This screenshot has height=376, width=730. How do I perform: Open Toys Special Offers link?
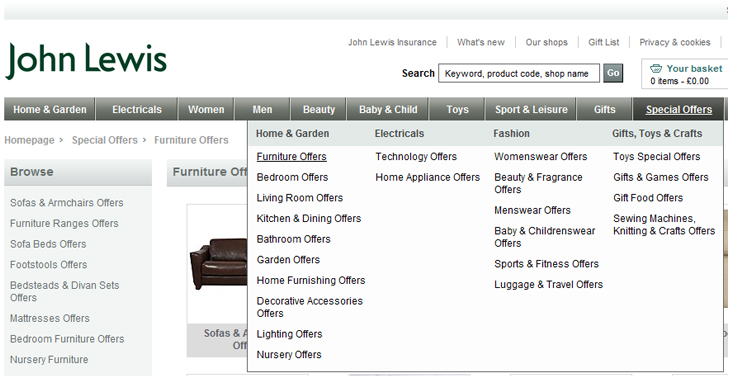pos(656,157)
